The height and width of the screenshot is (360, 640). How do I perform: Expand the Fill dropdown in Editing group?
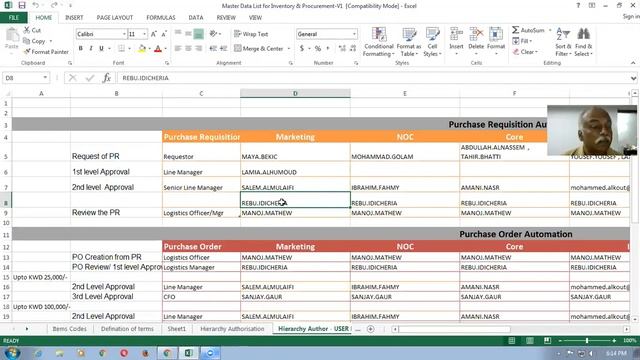click(x=531, y=41)
